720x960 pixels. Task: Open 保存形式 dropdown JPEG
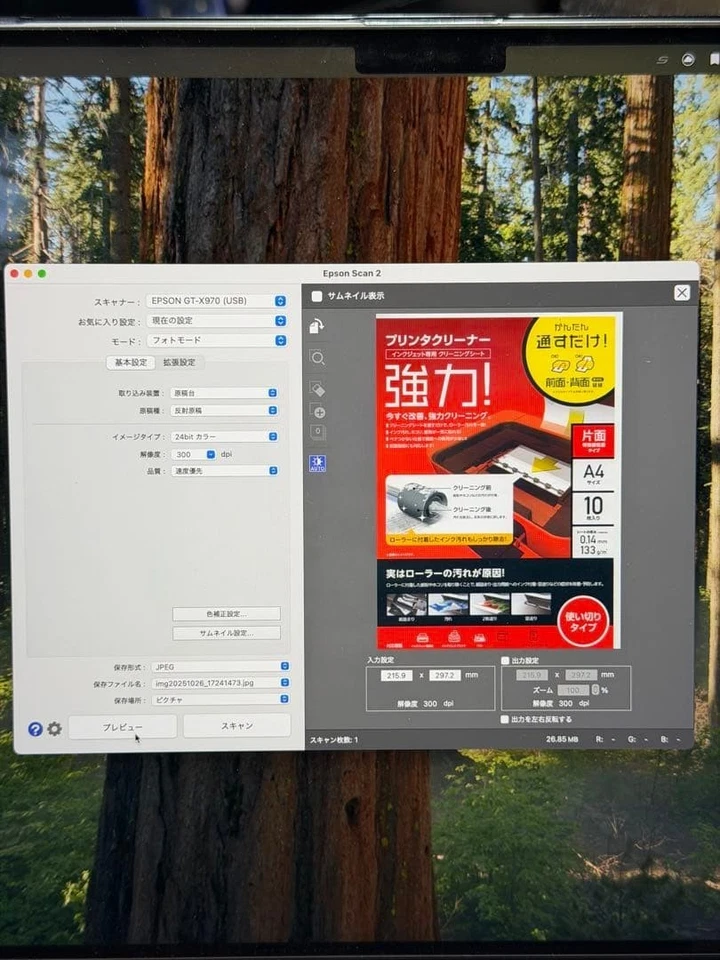click(220, 666)
